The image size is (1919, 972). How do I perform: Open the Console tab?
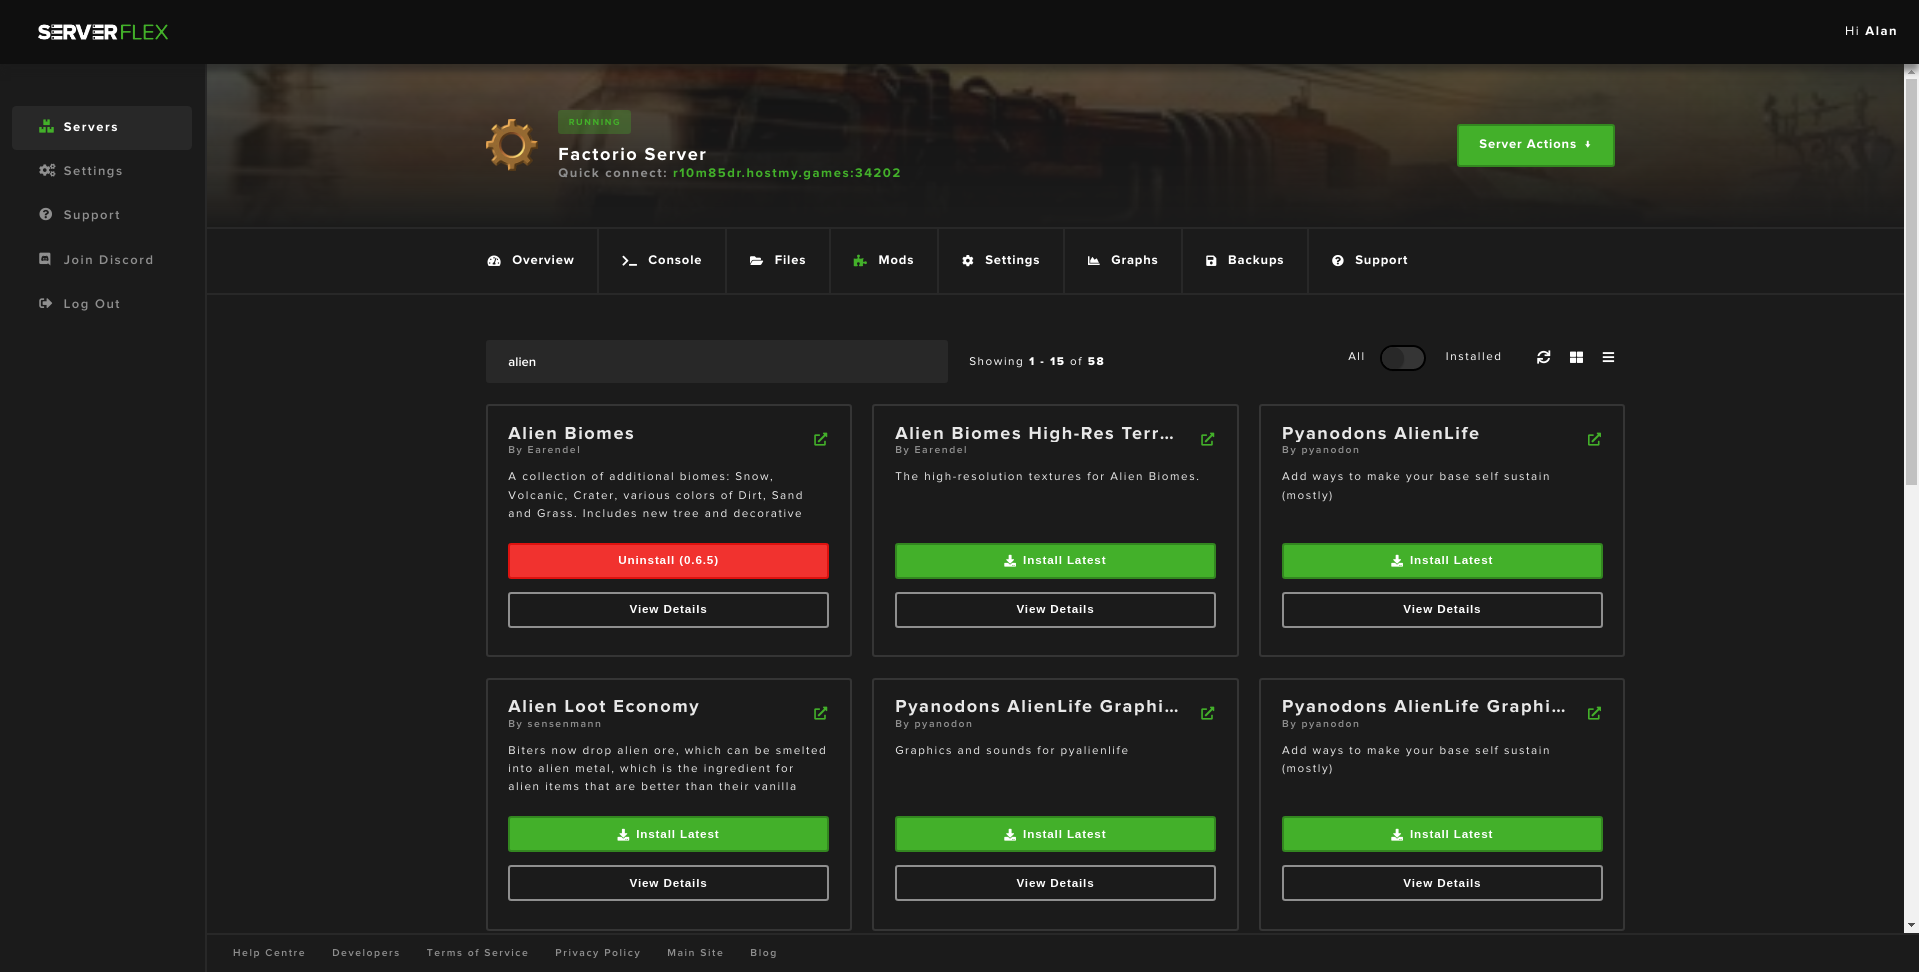tap(662, 260)
